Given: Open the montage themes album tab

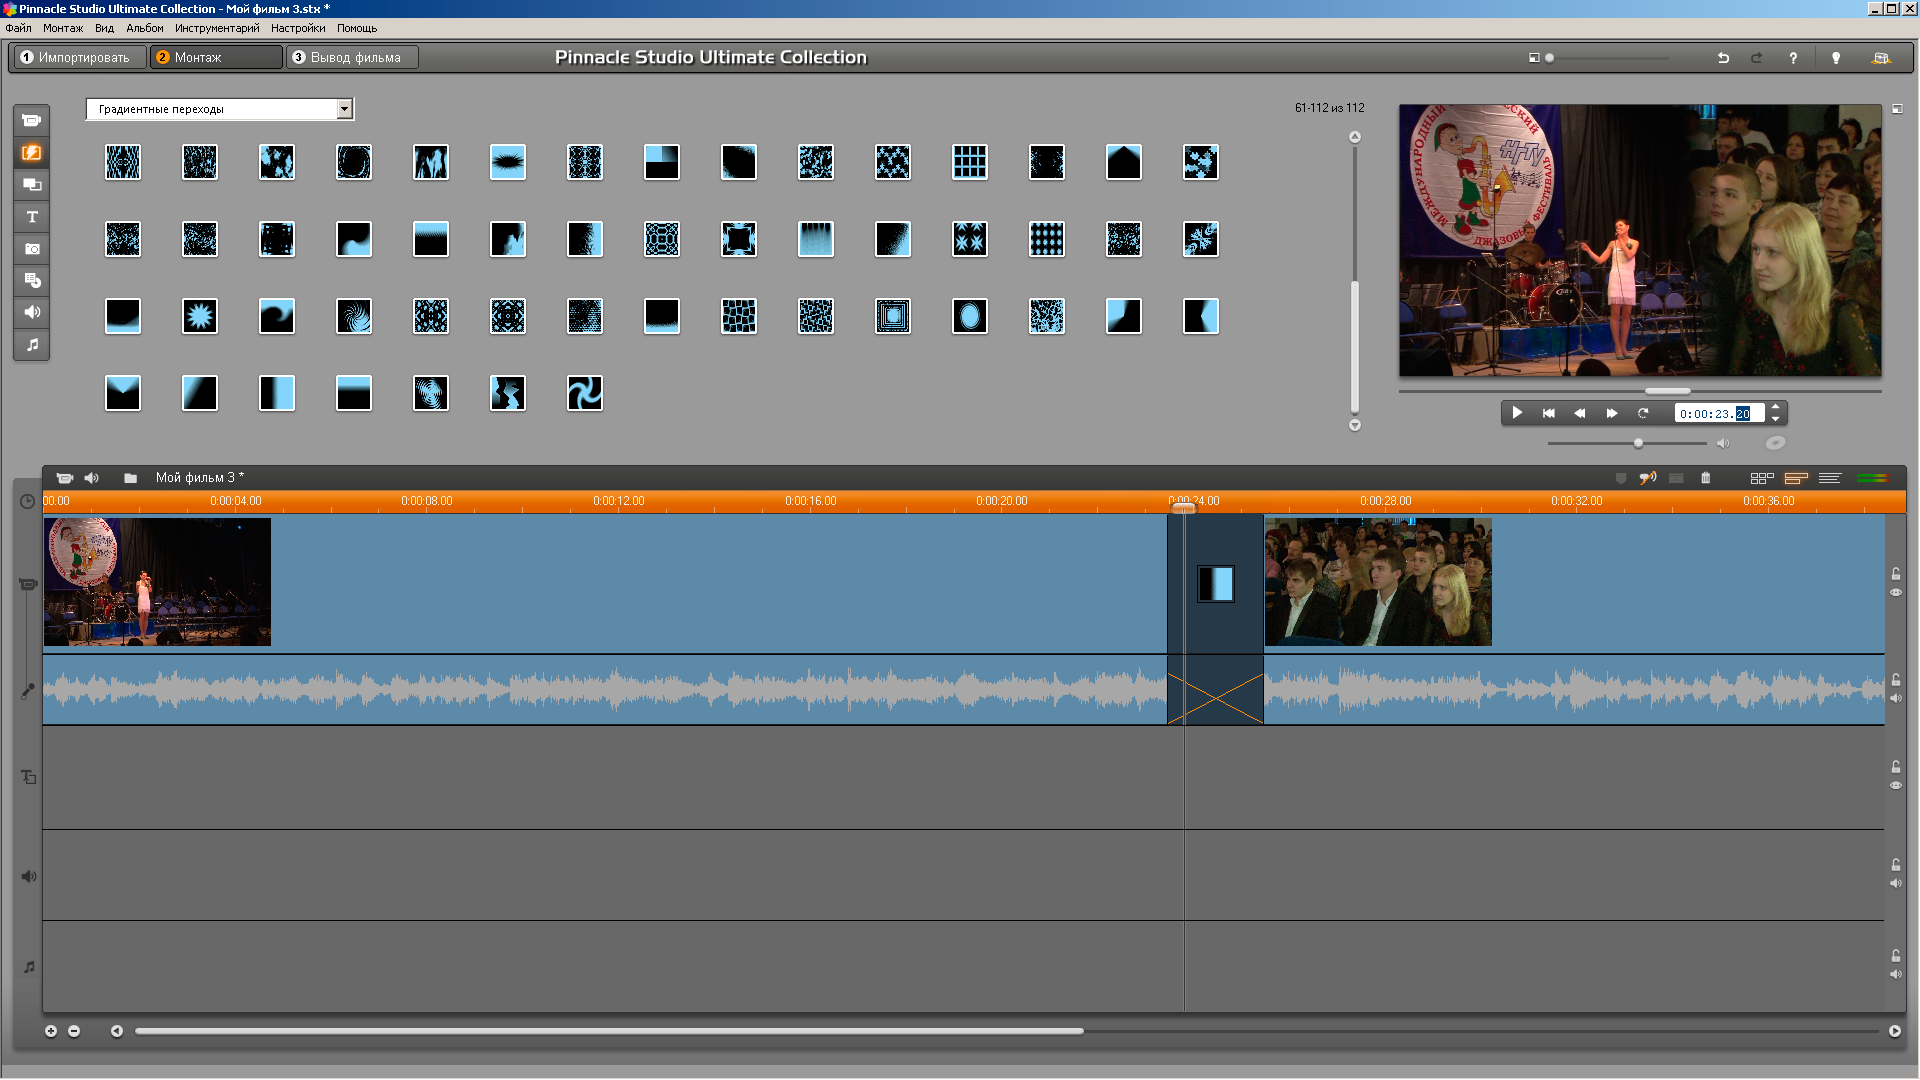Looking at the screenshot, I should 32,185.
